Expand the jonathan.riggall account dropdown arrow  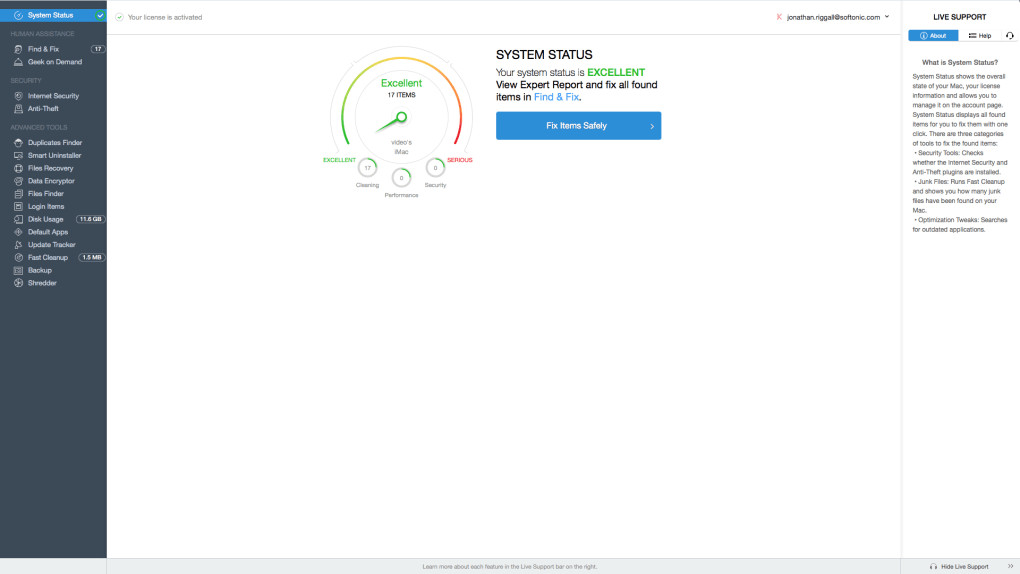[x=887, y=17]
